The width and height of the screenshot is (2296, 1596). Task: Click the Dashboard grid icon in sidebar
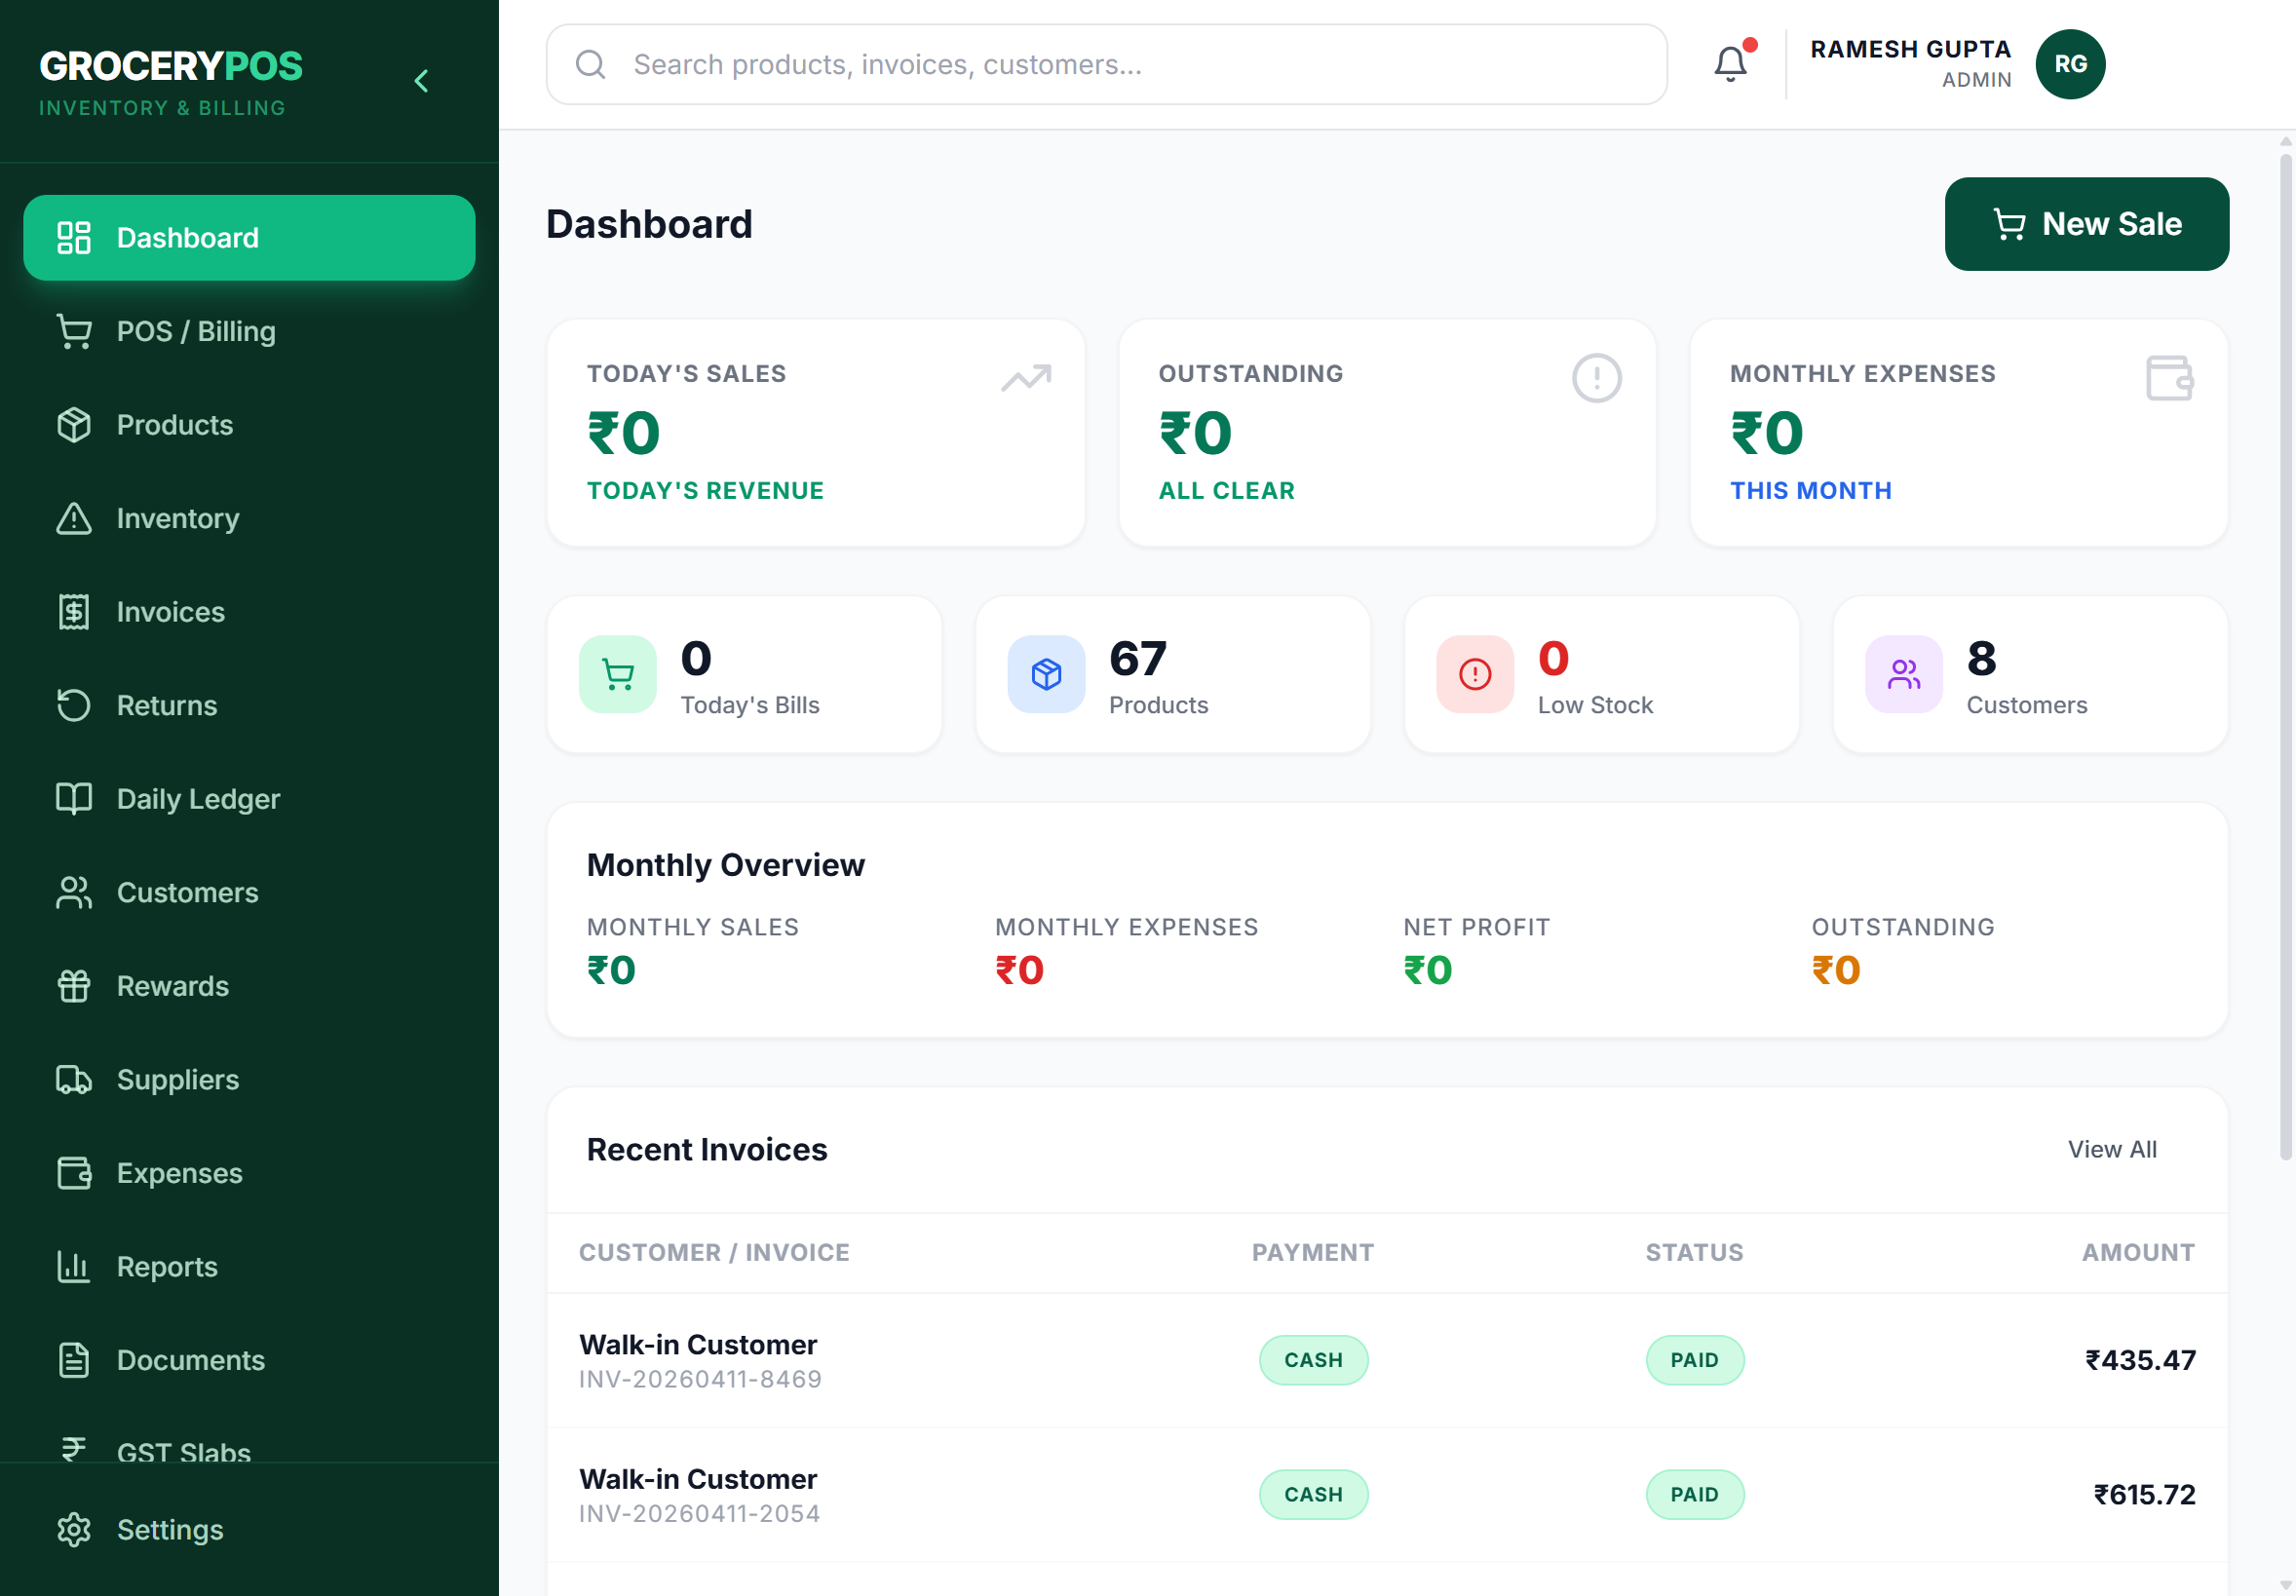[74, 238]
